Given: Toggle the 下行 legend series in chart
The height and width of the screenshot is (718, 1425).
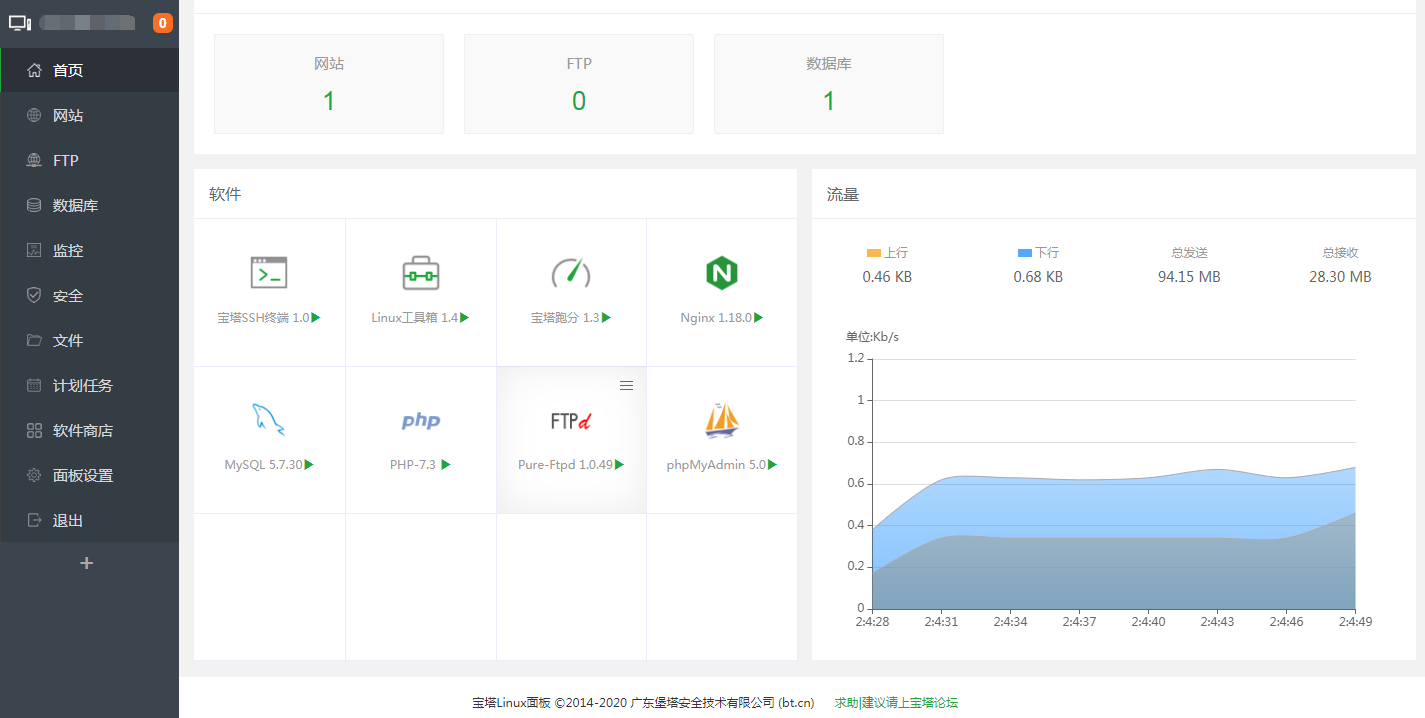Looking at the screenshot, I should [1038, 253].
